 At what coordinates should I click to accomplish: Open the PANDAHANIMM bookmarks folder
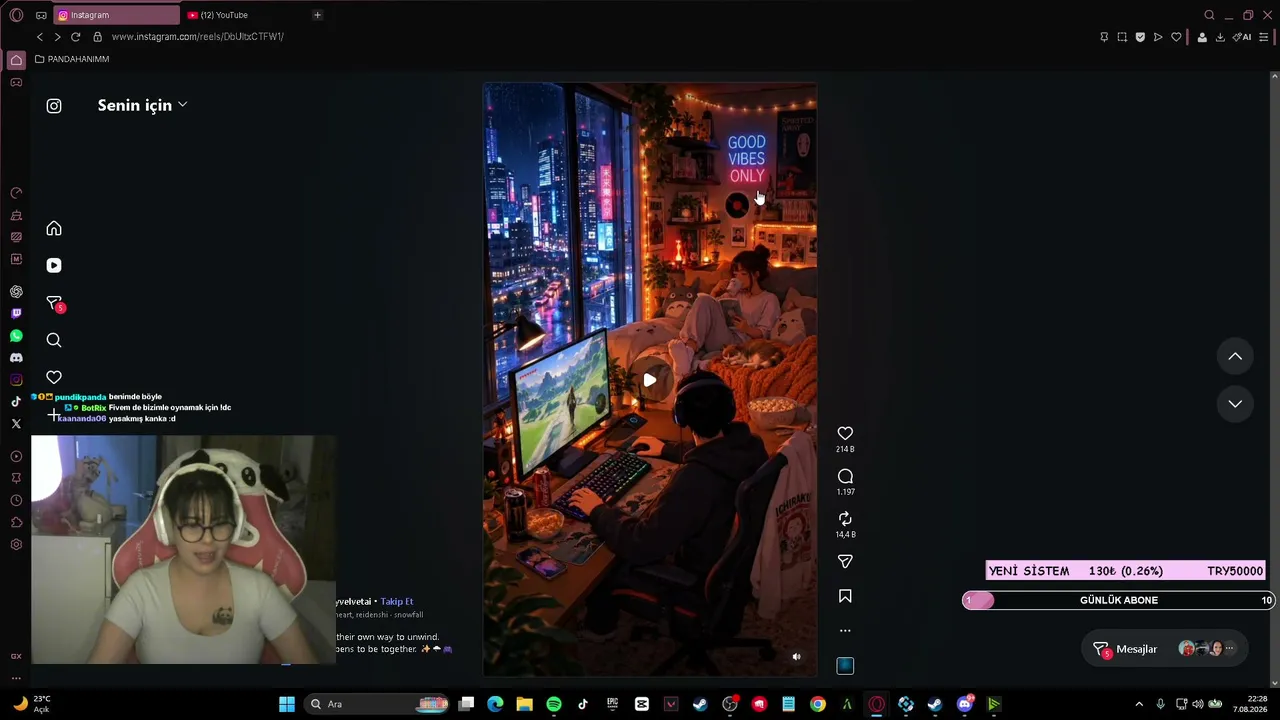(72, 59)
